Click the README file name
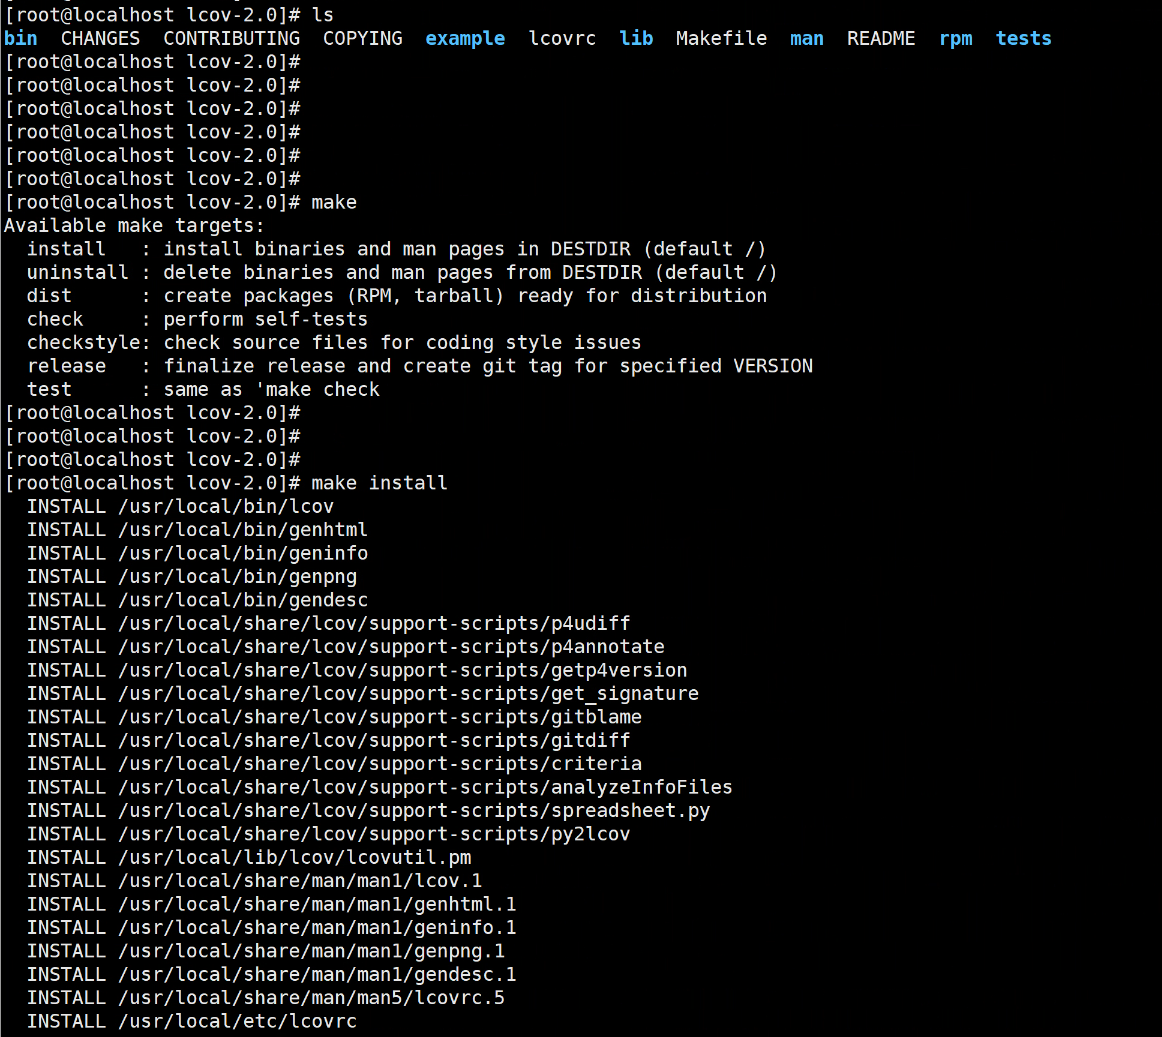Image resolution: width=1162 pixels, height=1037 pixels. pos(880,39)
